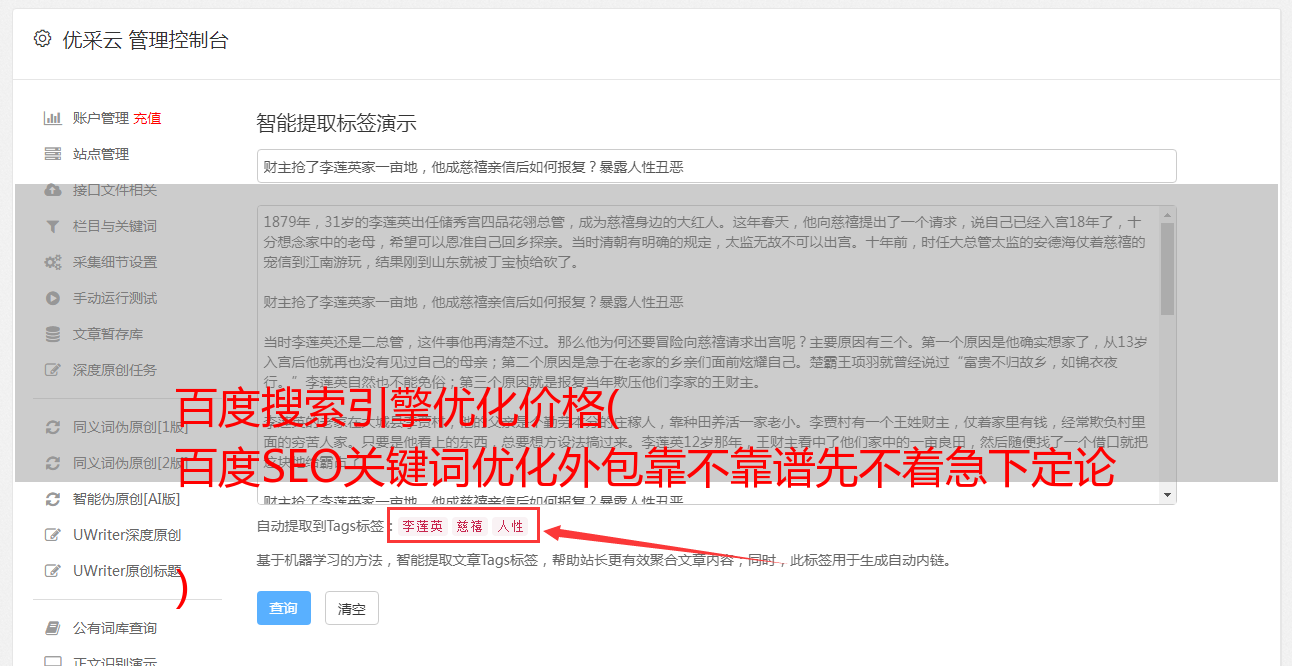The width and height of the screenshot is (1292, 666).
Task: Click the play circle icon for 手动运行测试
Action: pyautogui.click(x=53, y=298)
